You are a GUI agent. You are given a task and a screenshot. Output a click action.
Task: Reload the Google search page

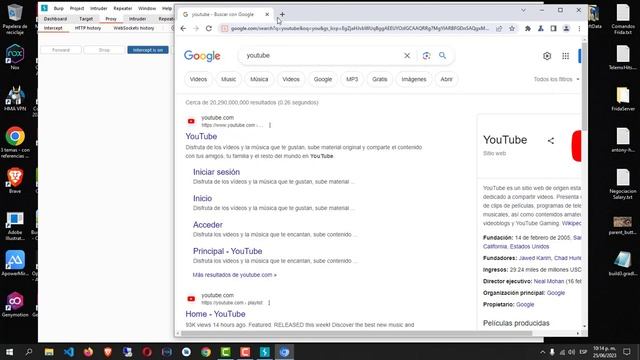[x=209, y=29]
